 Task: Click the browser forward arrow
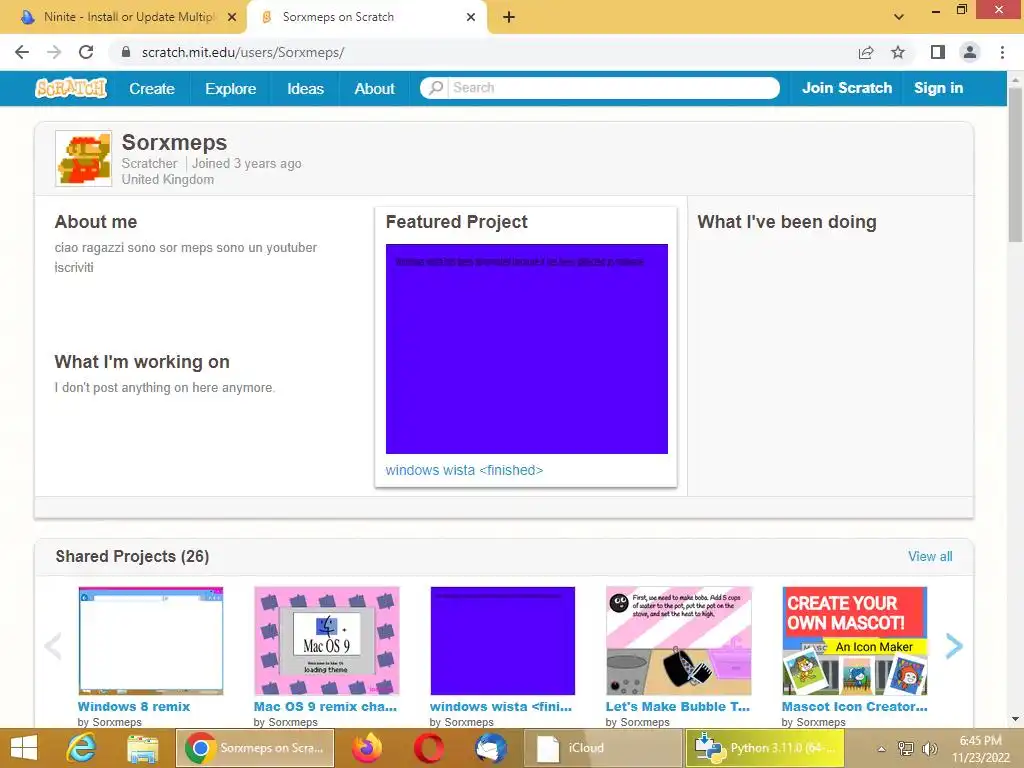coord(54,52)
